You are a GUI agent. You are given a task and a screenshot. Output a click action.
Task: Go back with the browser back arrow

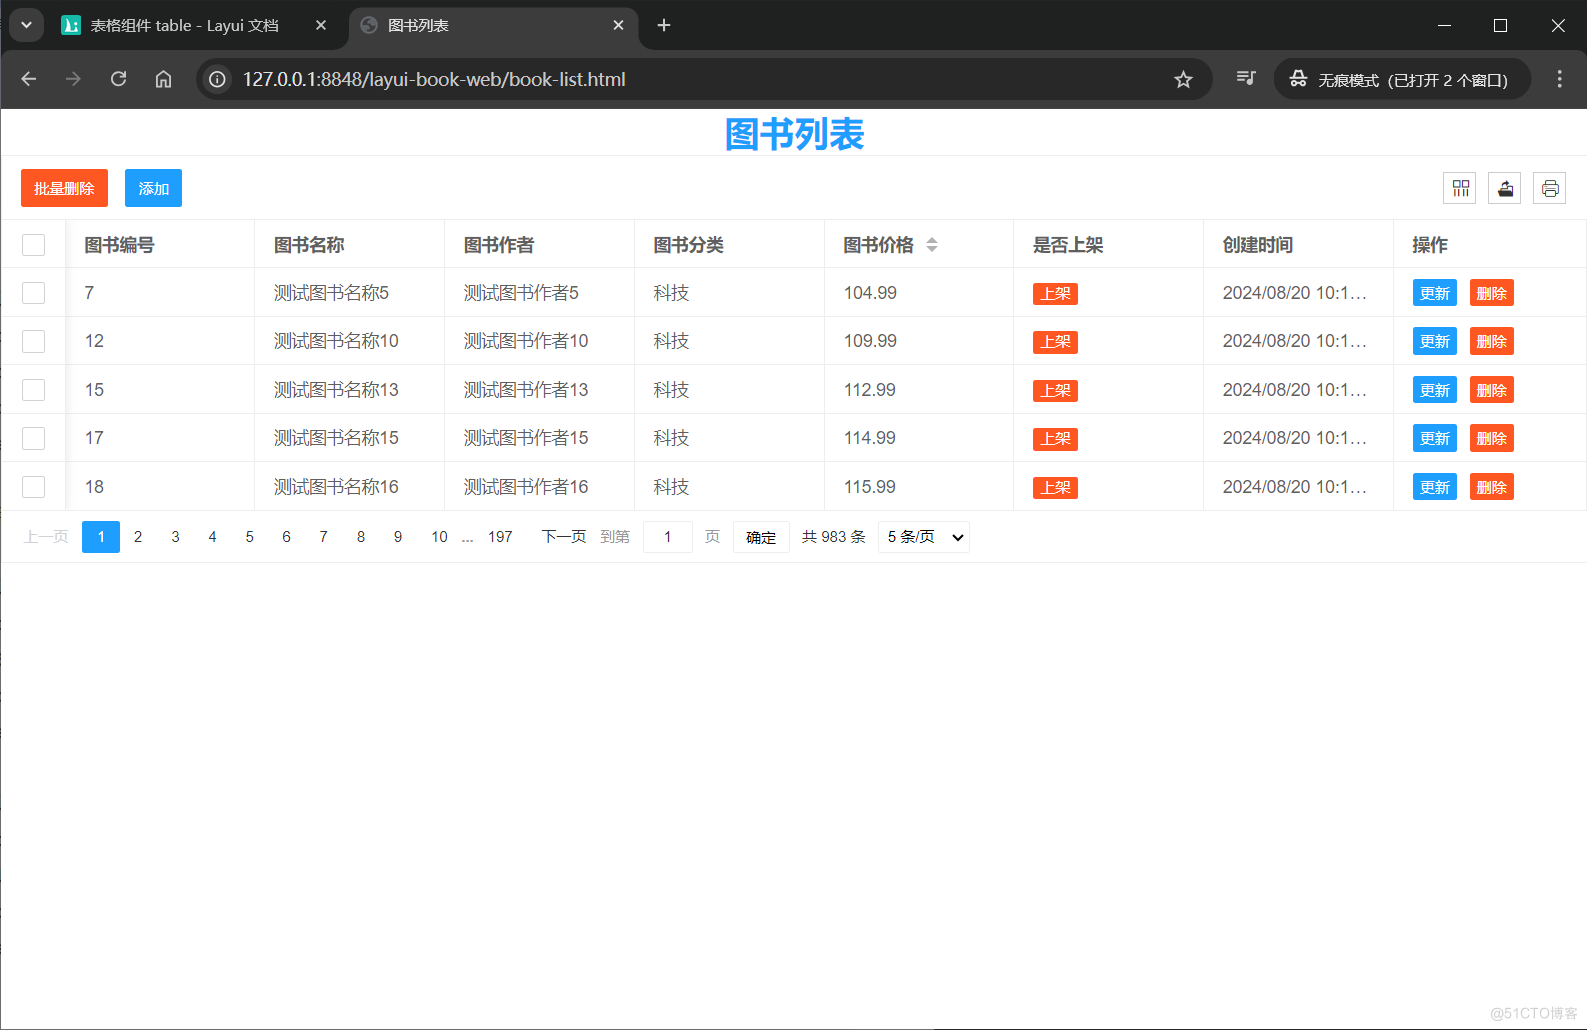(x=29, y=79)
